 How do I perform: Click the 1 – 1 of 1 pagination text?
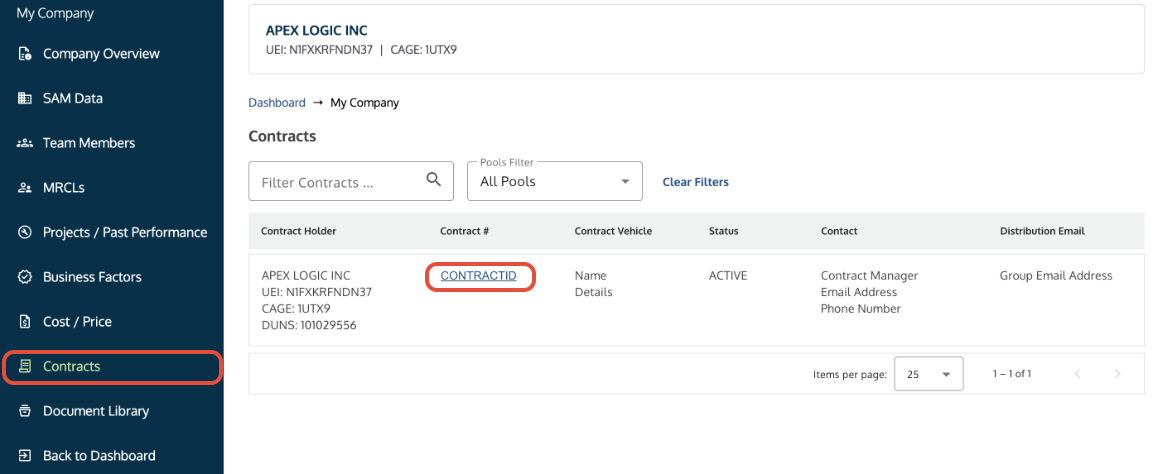coord(1012,374)
